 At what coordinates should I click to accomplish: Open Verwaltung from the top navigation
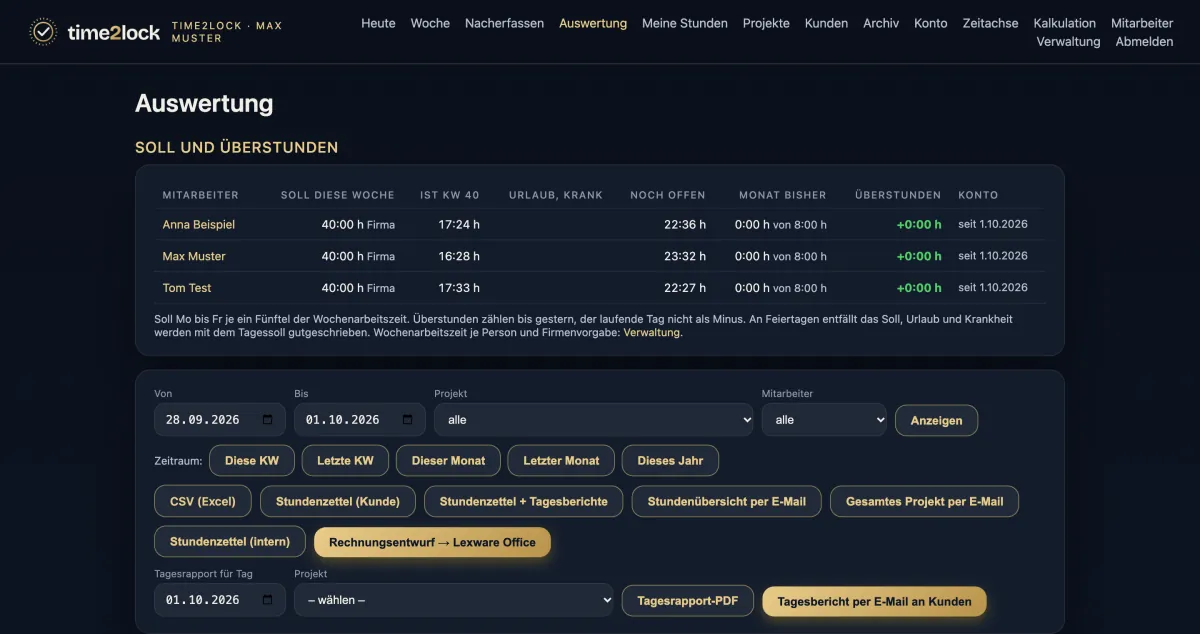click(x=1068, y=42)
